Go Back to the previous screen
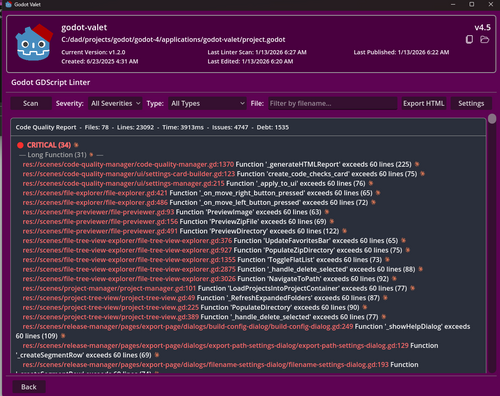Image resolution: width=500 pixels, height=396 pixels. click(29, 387)
